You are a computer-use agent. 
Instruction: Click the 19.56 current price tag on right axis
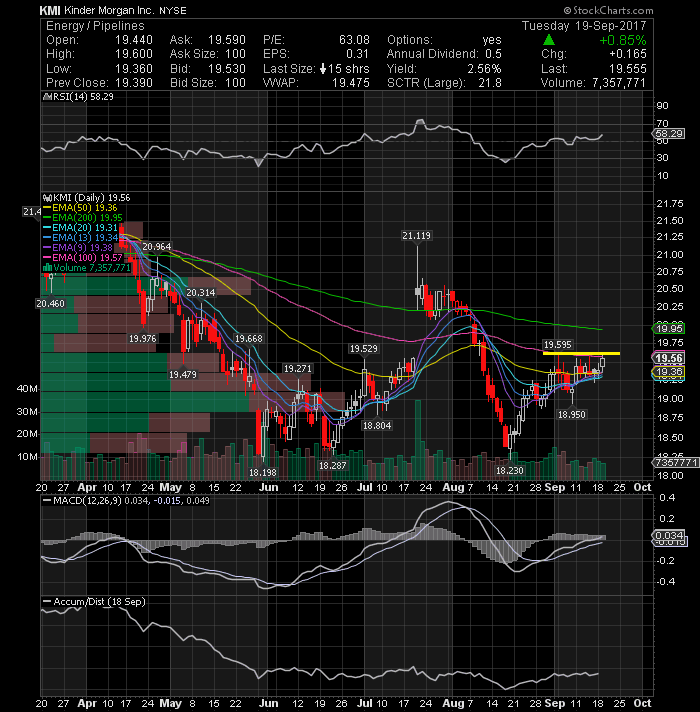click(668, 358)
